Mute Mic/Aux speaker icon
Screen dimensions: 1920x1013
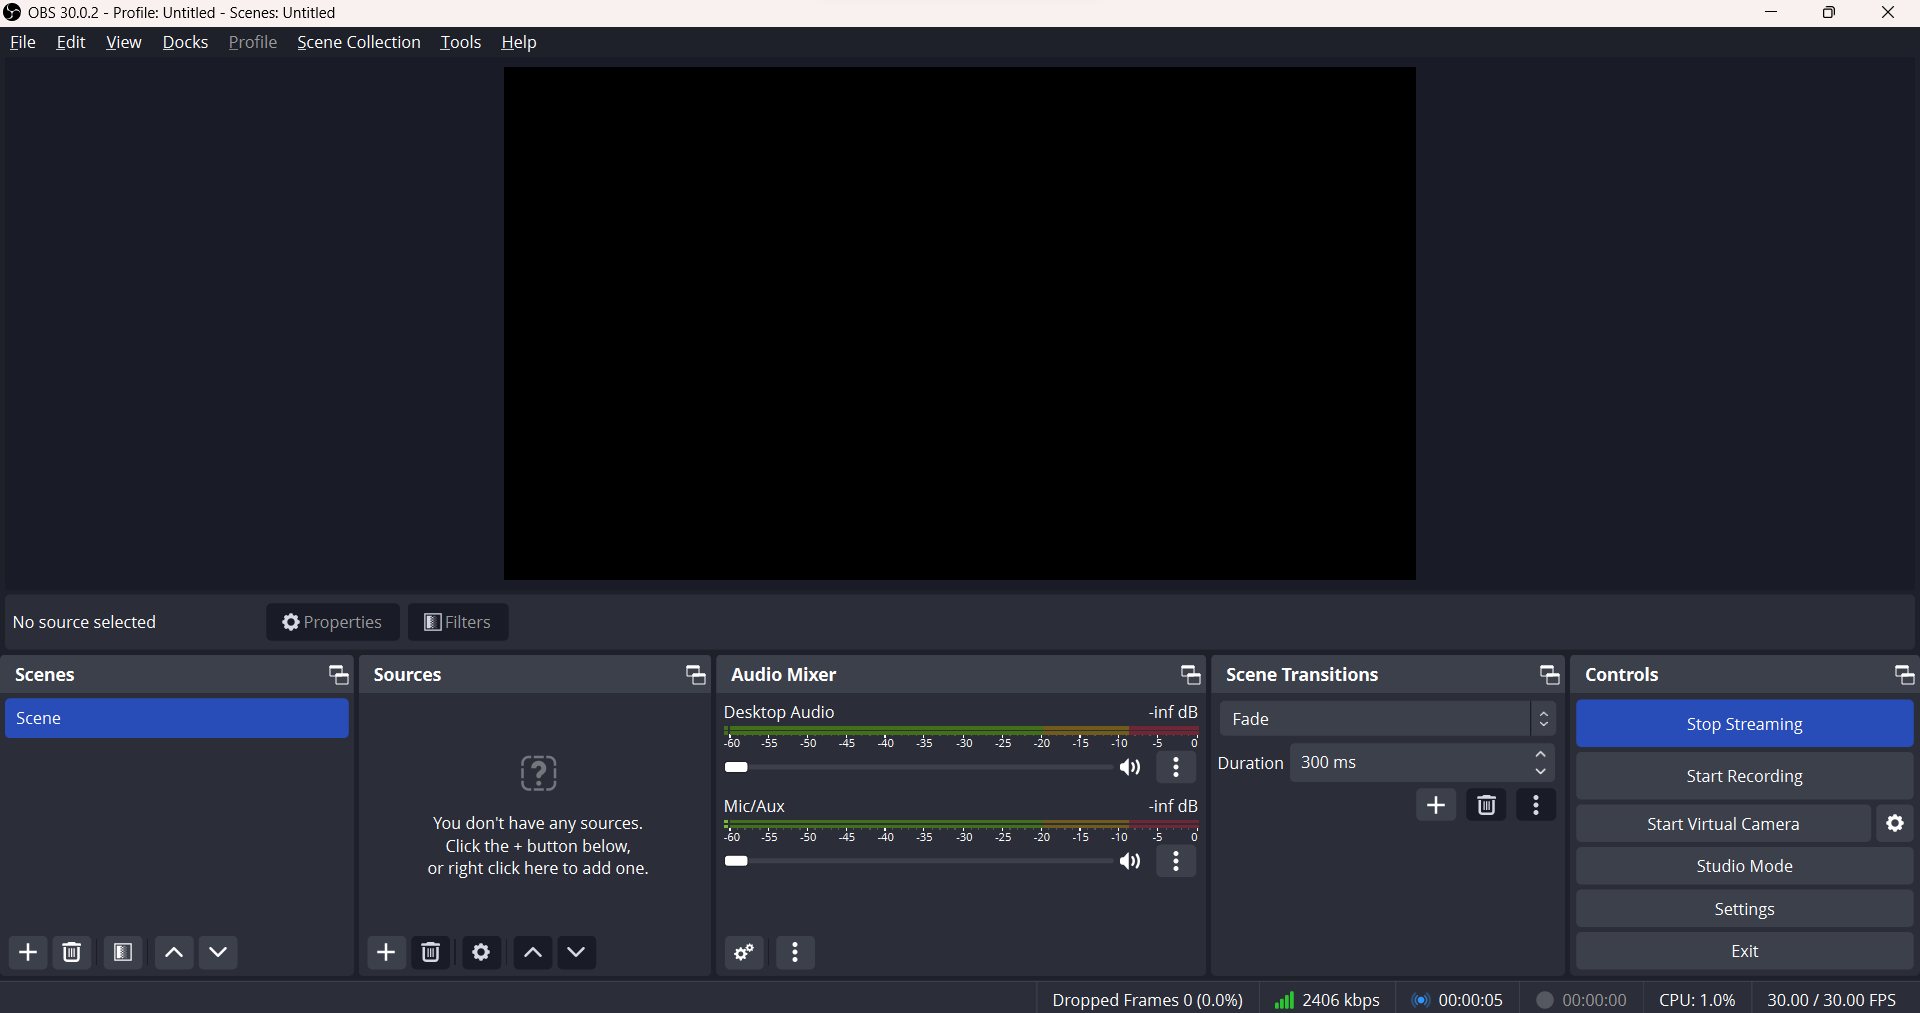click(x=1130, y=862)
